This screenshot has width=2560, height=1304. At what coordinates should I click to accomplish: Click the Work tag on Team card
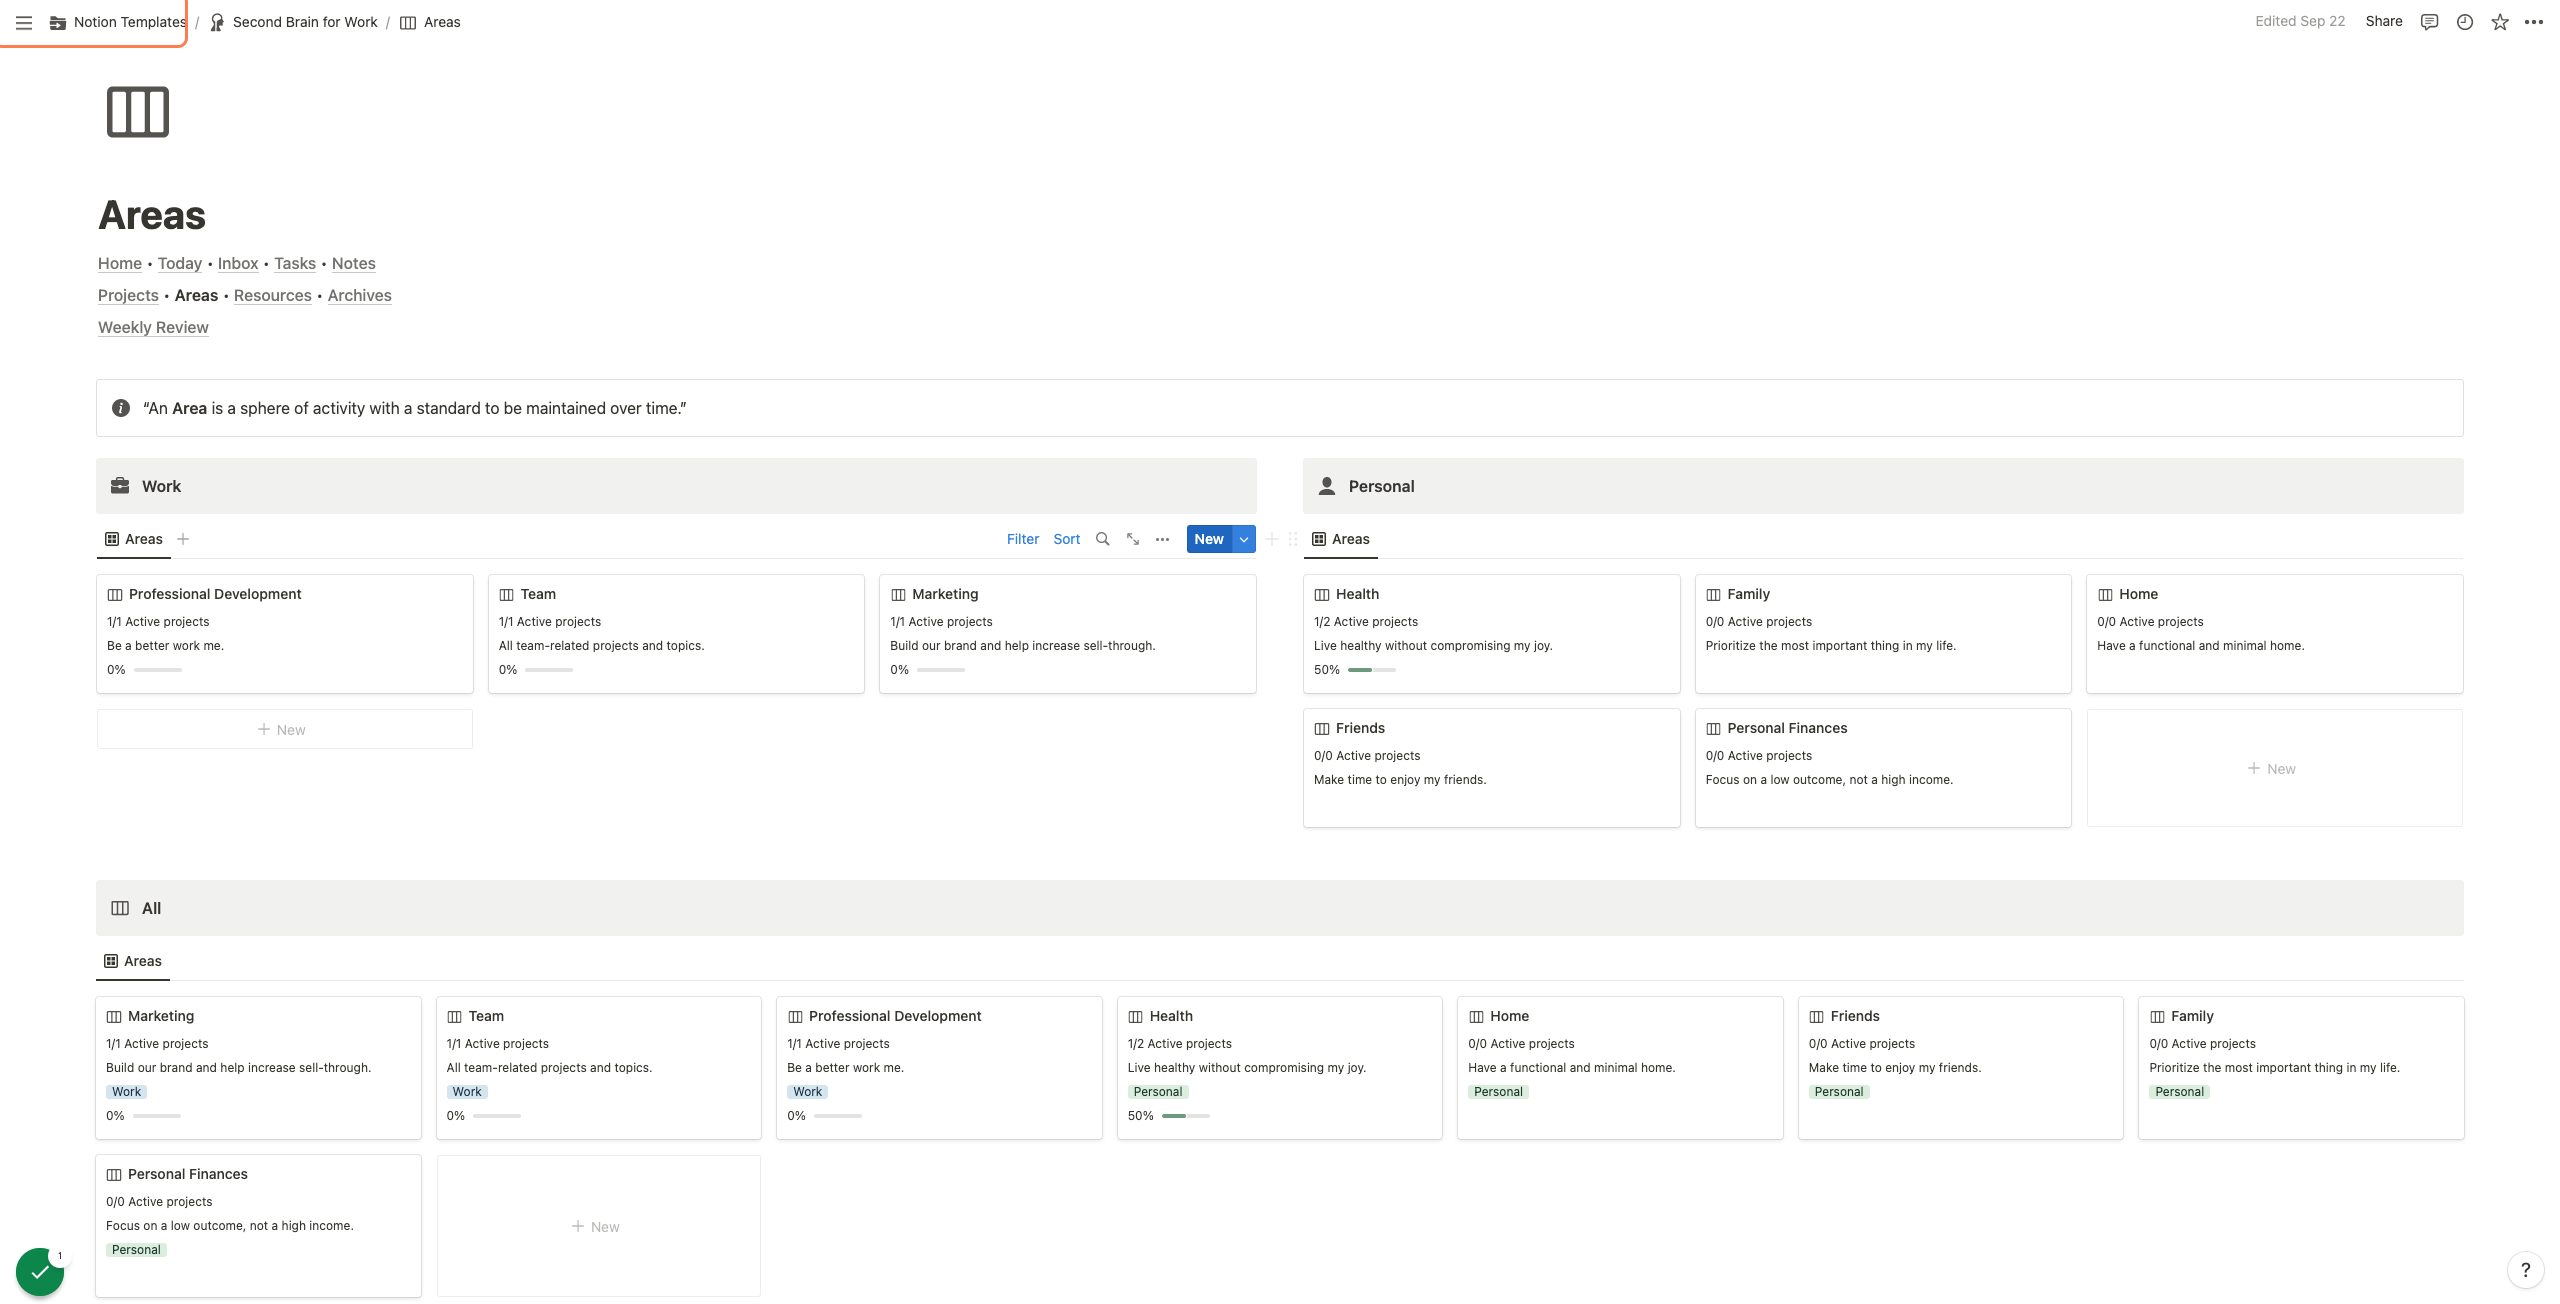467,1092
